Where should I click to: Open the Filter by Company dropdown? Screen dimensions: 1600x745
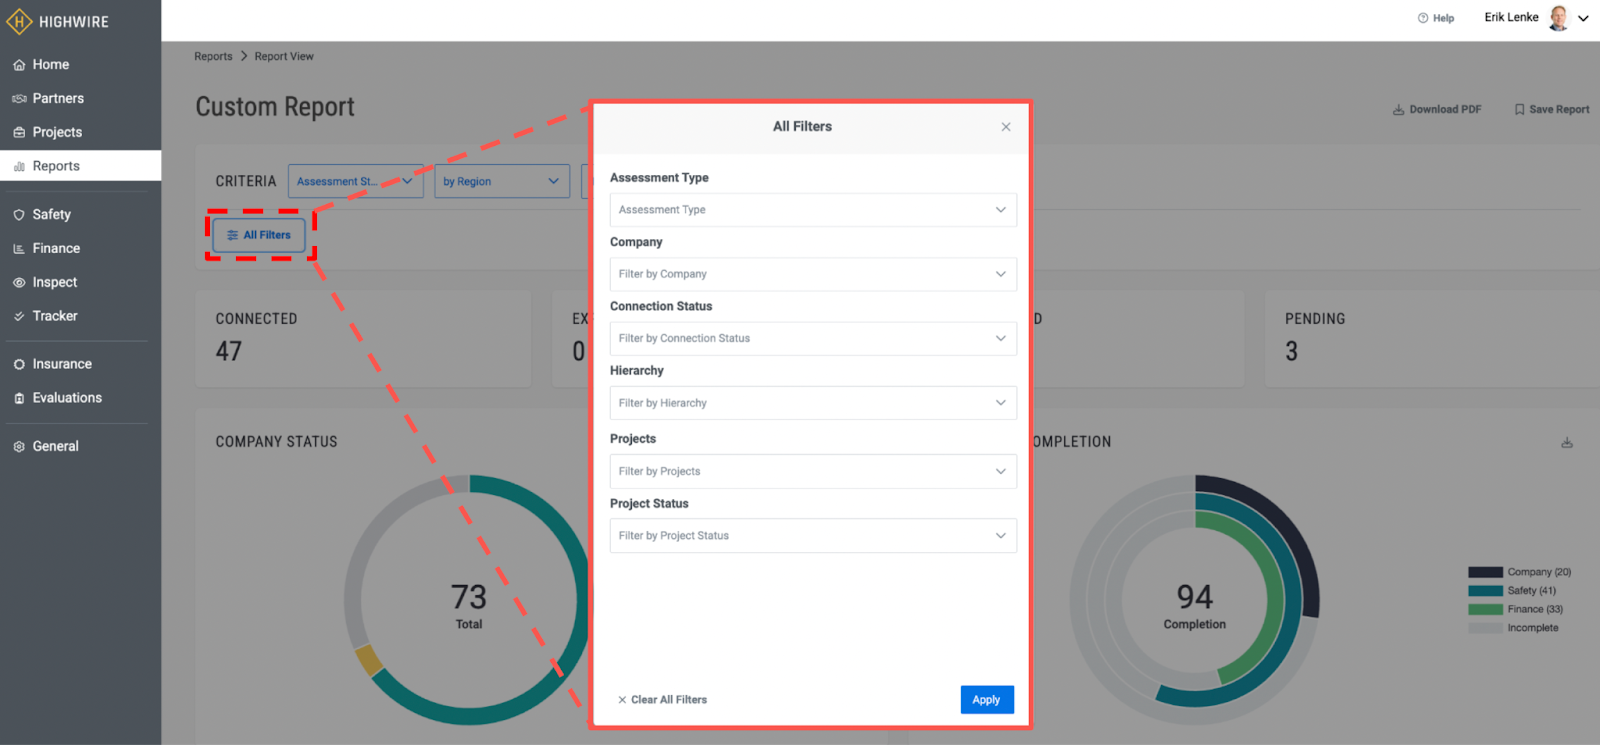click(x=813, y=274)
